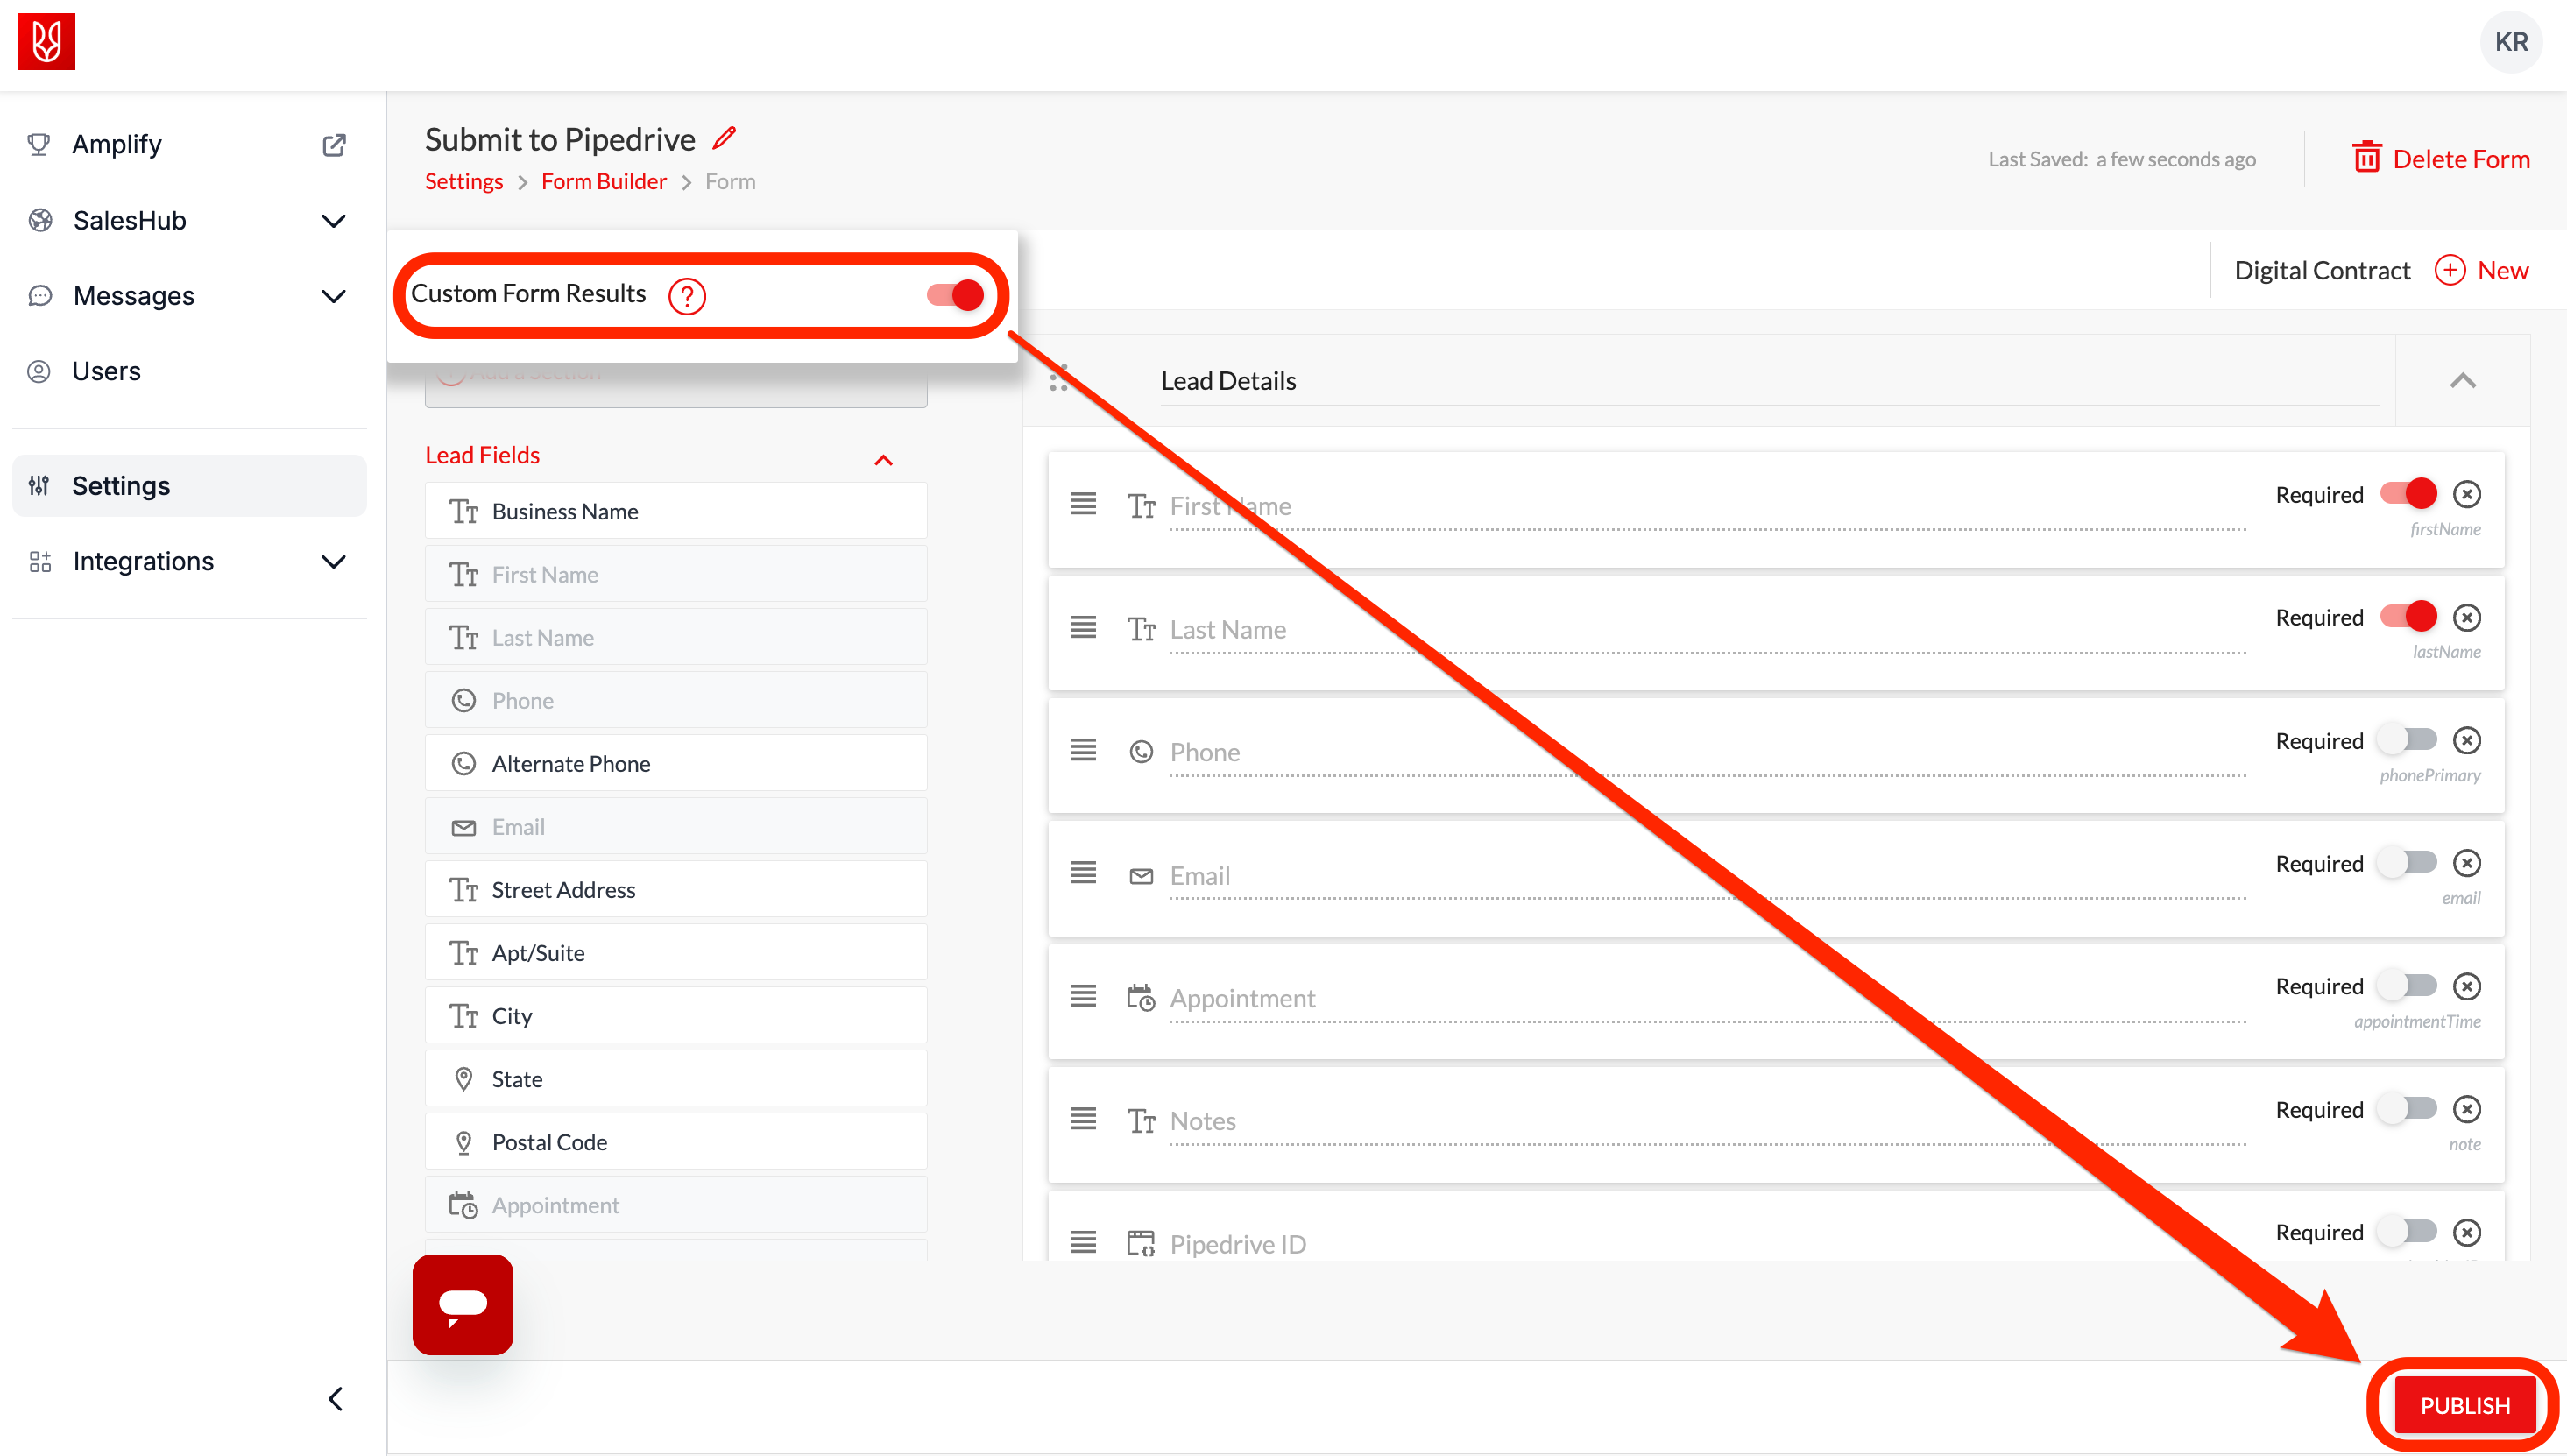Enable Required for Appointment
Screen dimensions: 2567x1456
(x=2408, y=985)
